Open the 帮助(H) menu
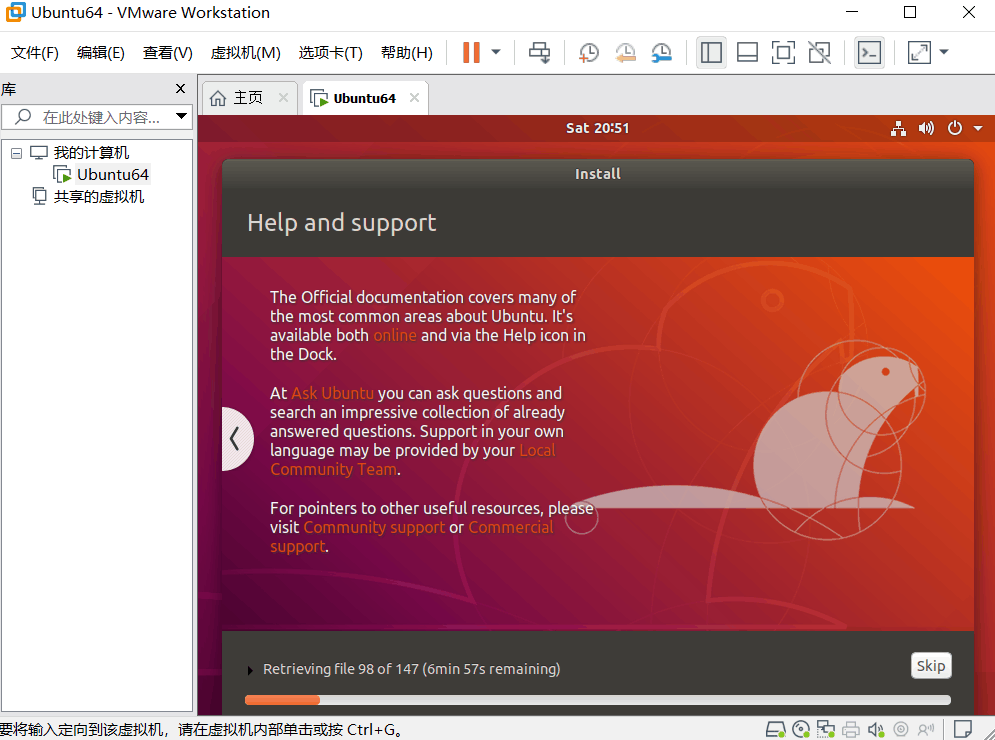995x740 pixels. click(407, 53)
